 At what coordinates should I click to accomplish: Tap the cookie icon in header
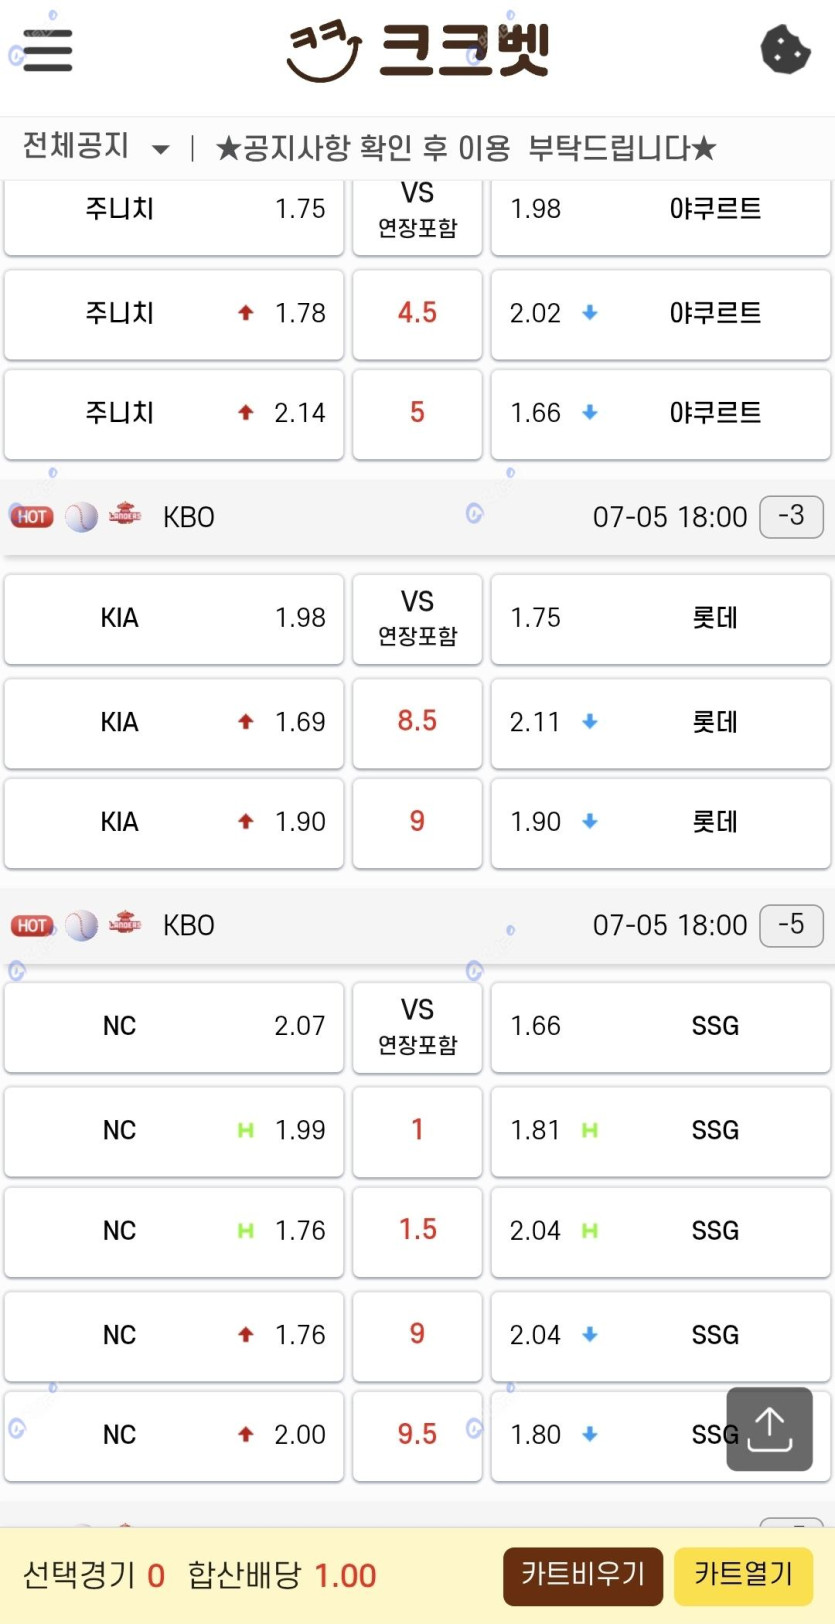[x=785, y=50]
